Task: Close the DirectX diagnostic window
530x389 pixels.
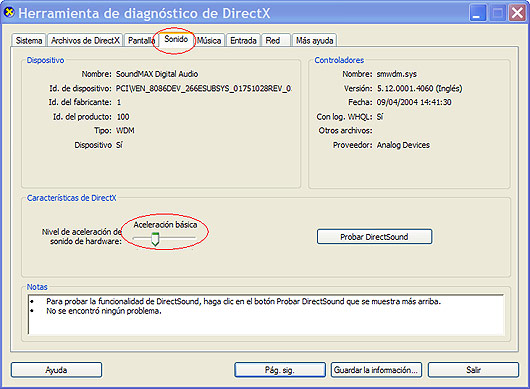Action: 517,13
